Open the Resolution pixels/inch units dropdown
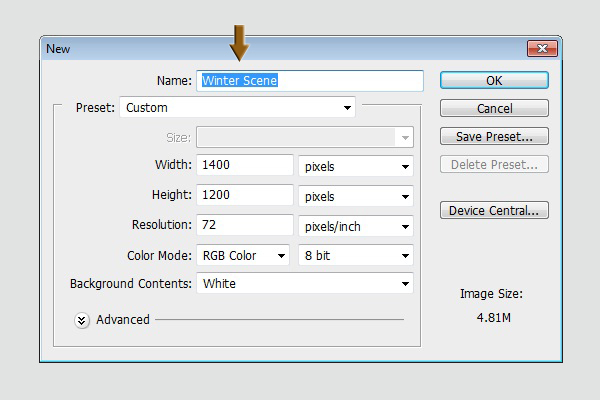600x400 pixels. coord(356,226)
